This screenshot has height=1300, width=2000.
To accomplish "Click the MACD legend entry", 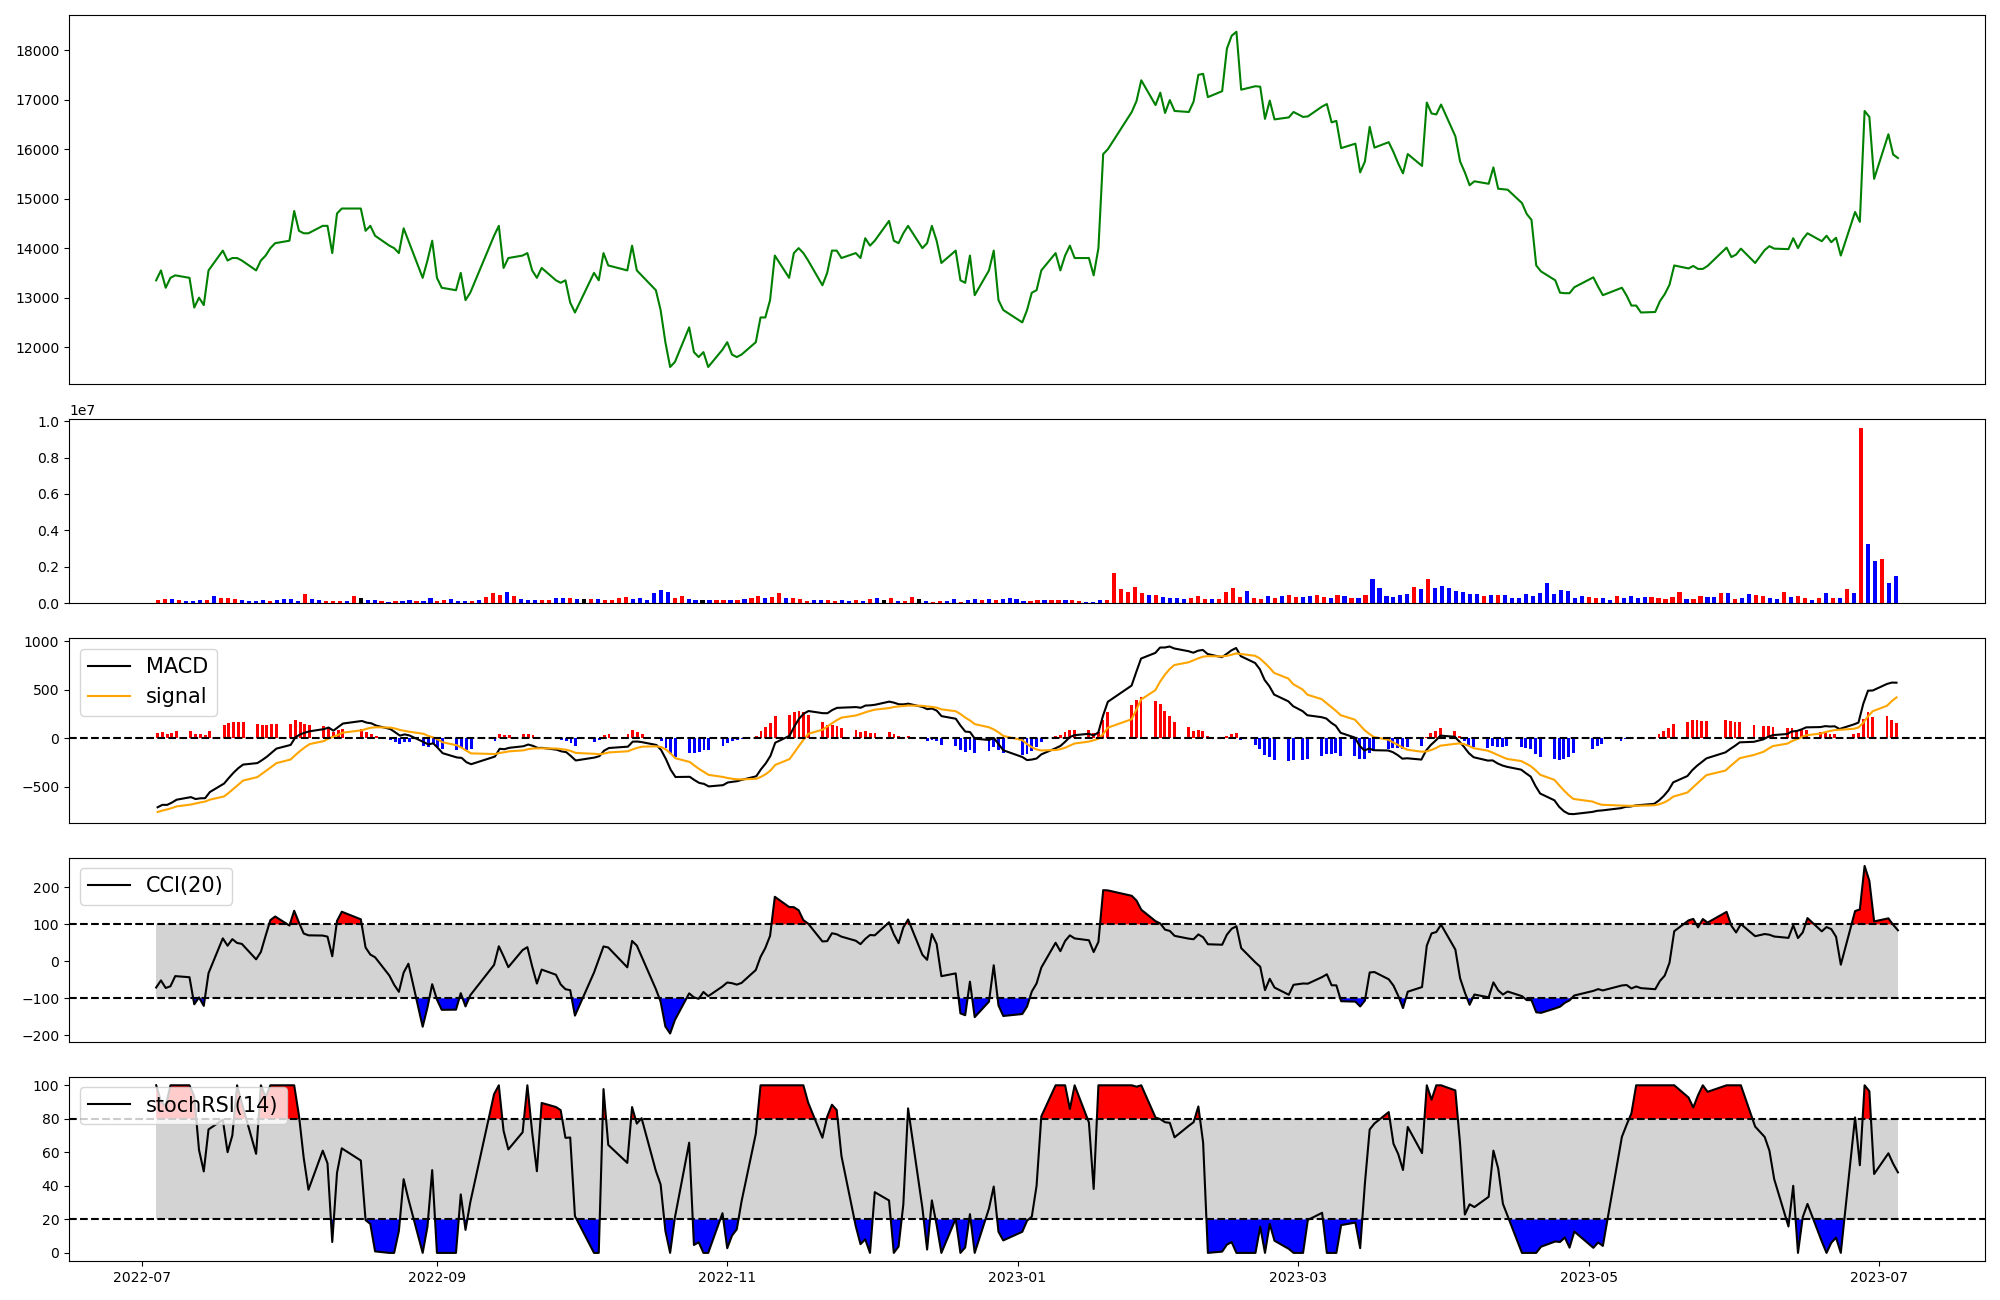I will [x=176, y=666].
